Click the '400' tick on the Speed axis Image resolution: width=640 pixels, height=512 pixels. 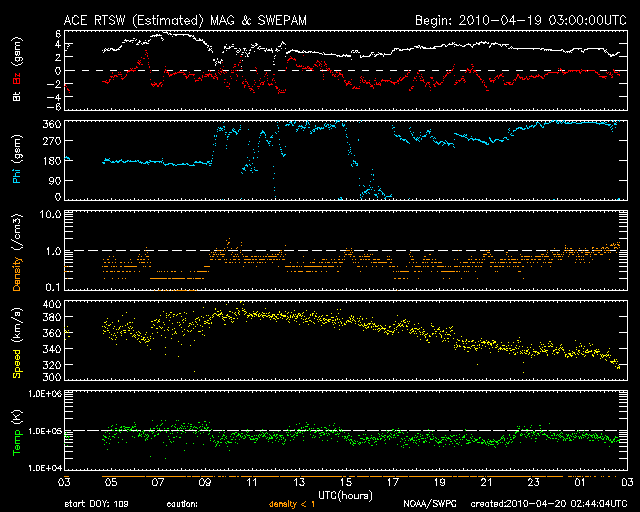[x=52, y=304]
